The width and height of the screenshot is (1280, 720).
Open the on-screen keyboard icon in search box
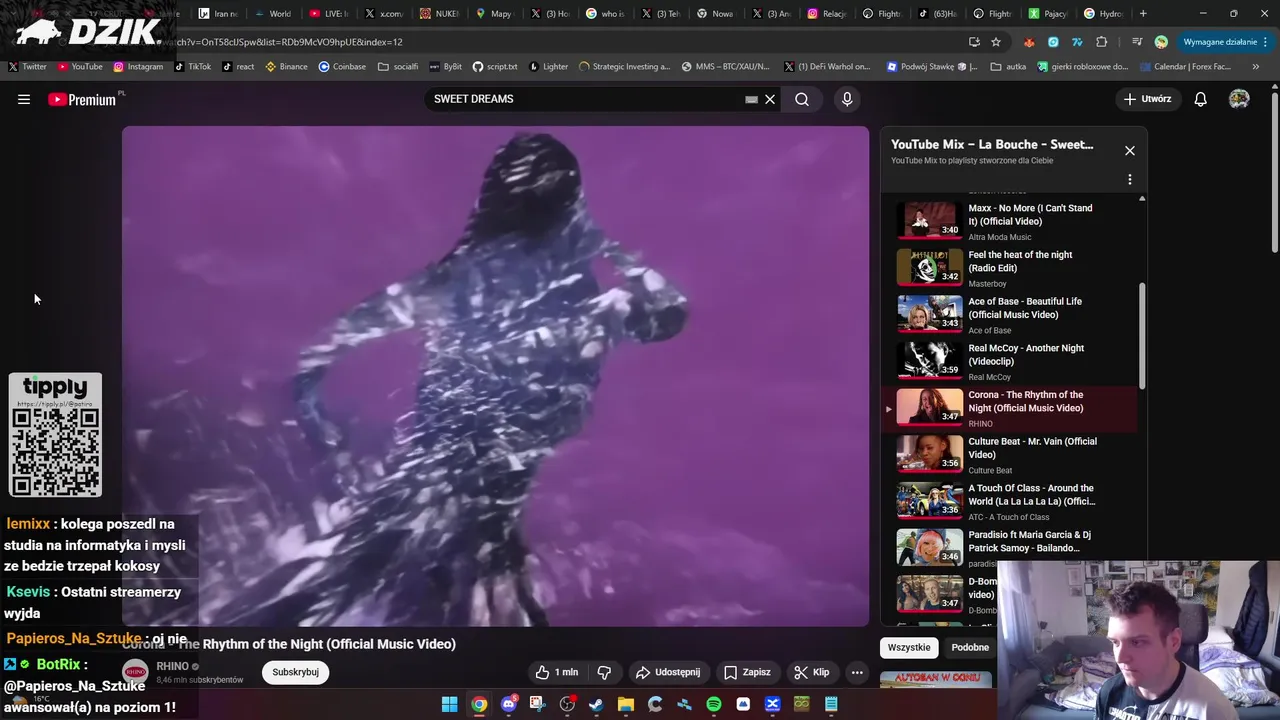click(751, 99)
